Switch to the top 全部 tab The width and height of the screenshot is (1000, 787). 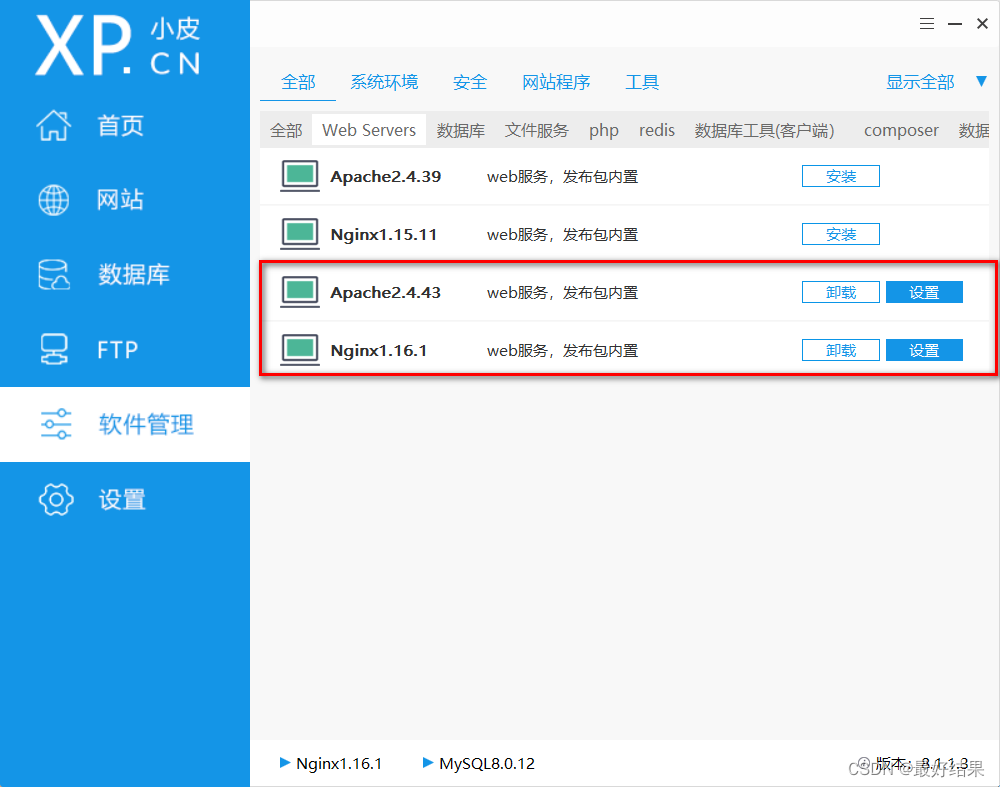click(x=298, y=82)
